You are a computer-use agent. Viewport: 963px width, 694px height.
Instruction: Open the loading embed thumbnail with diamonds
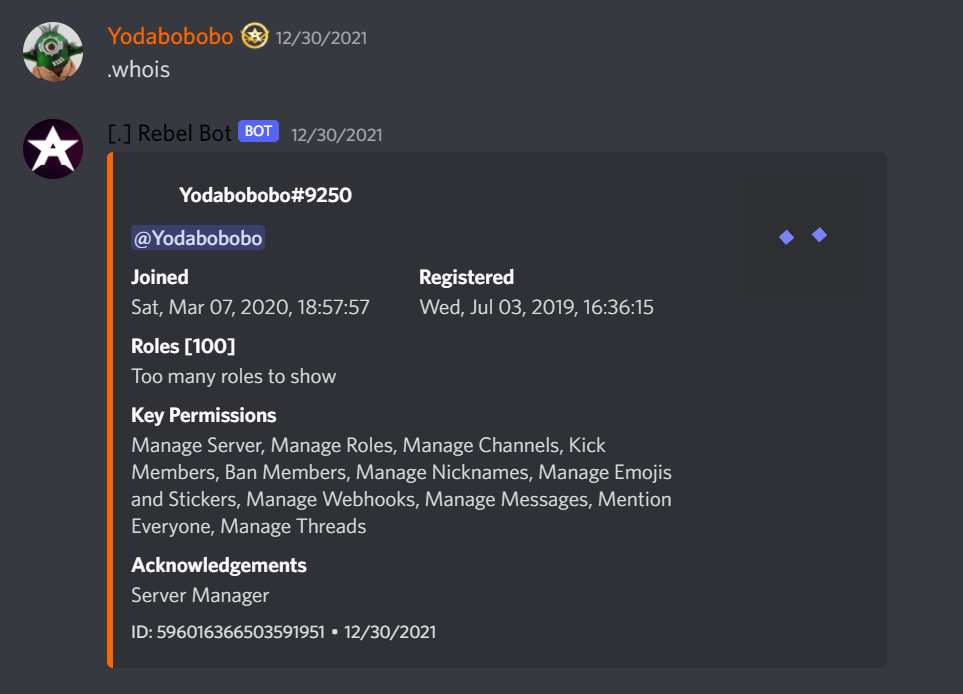pyautogui.click(x=803, y=236)
